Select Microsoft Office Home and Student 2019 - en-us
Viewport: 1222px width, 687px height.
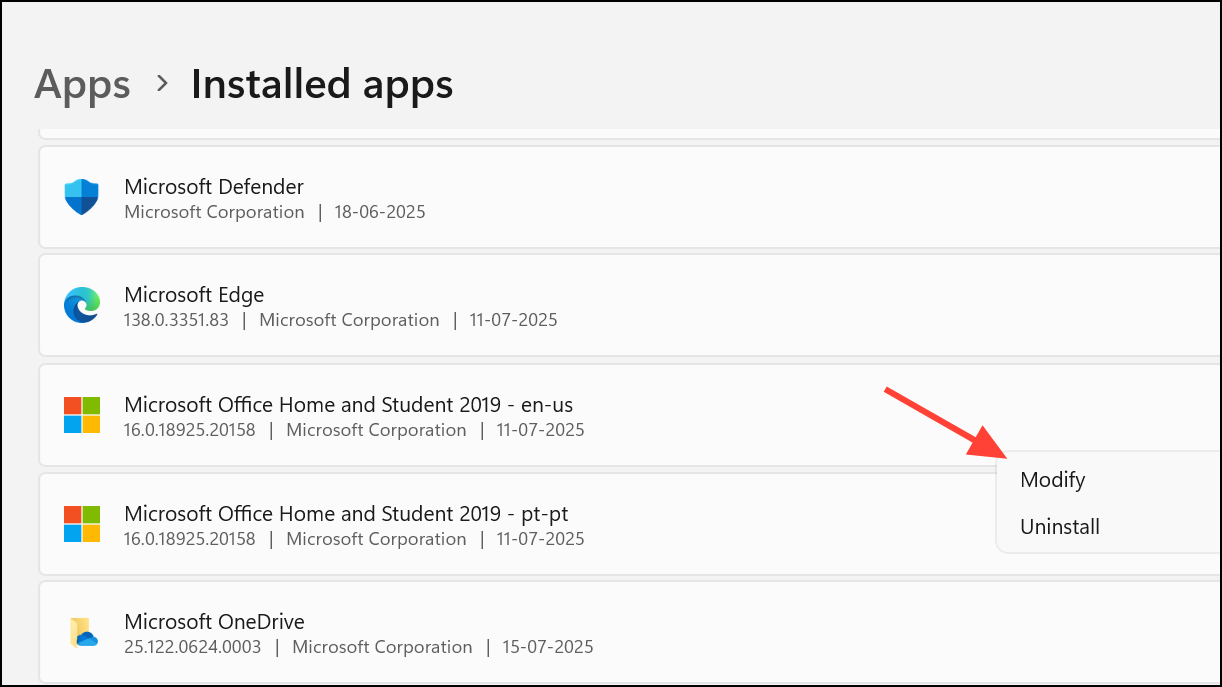click(x=348, y=404)
